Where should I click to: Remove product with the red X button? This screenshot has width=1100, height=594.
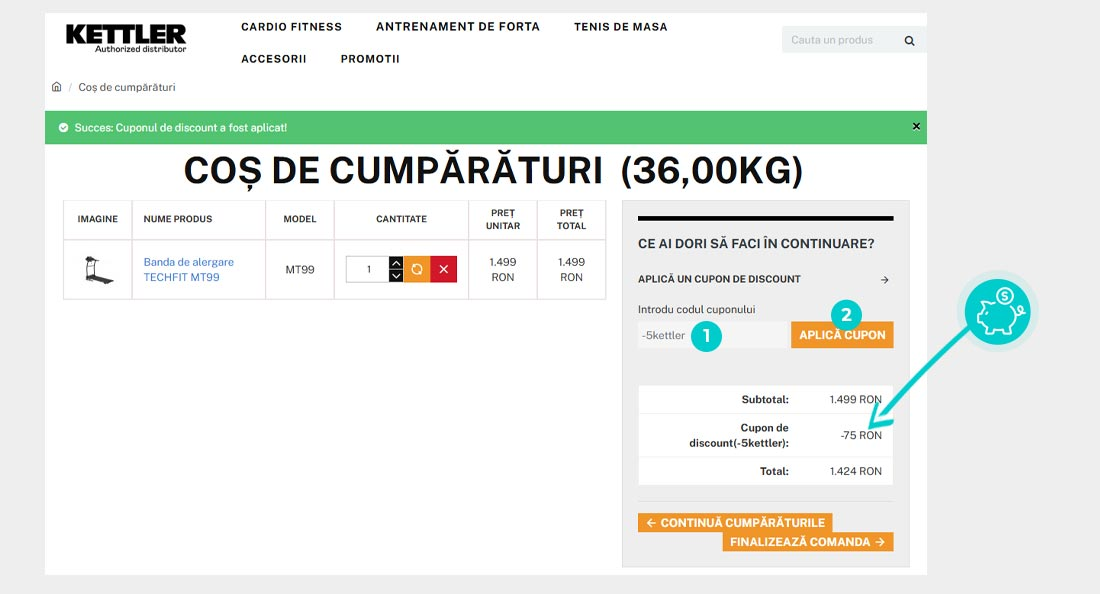pos(443,269)
